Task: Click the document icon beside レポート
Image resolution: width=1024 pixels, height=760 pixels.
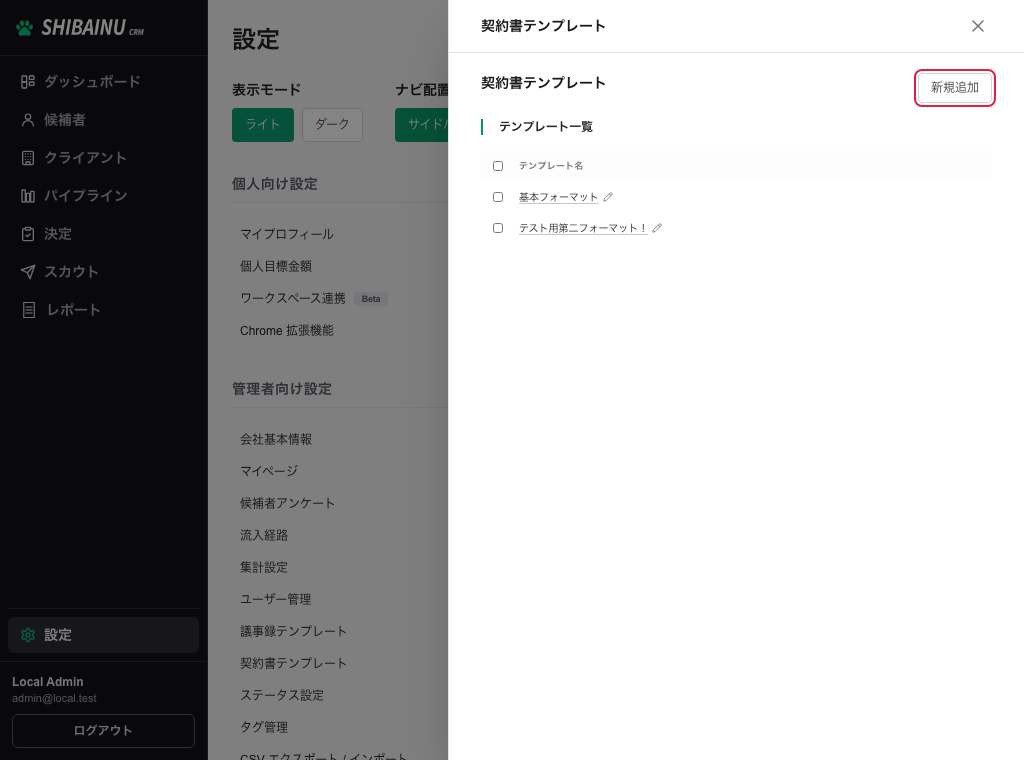Action: pos(29,309)
